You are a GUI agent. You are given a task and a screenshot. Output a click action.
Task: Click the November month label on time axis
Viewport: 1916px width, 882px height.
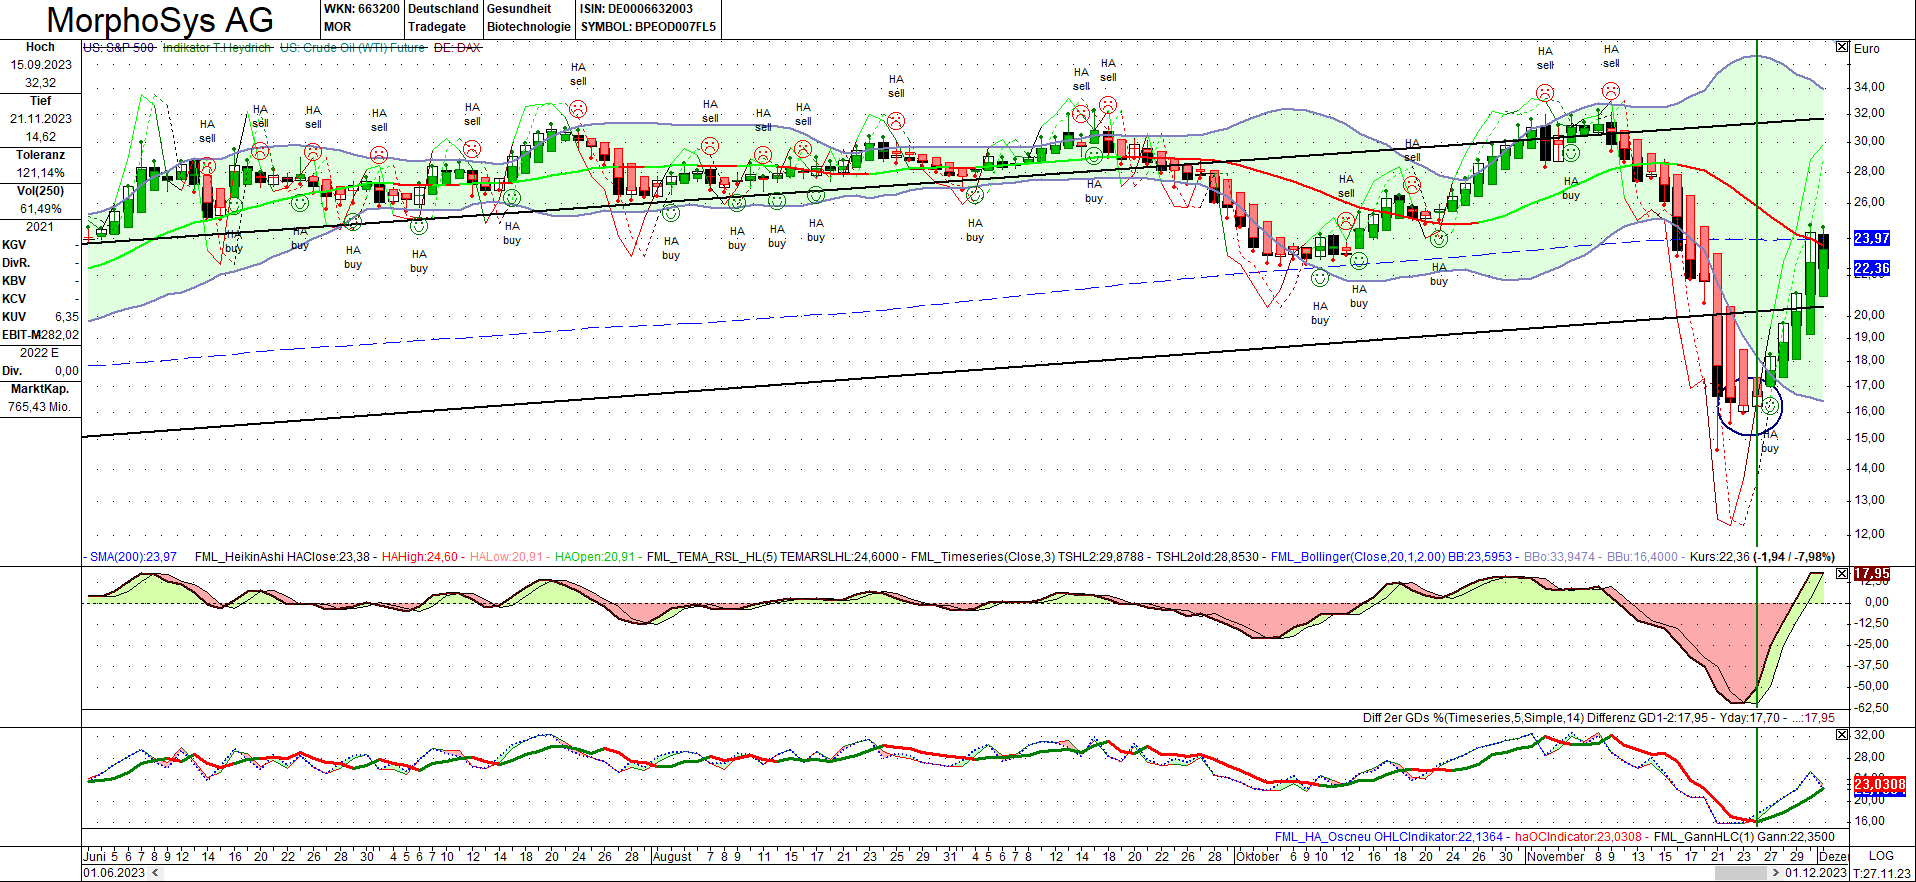(1556, 856)
